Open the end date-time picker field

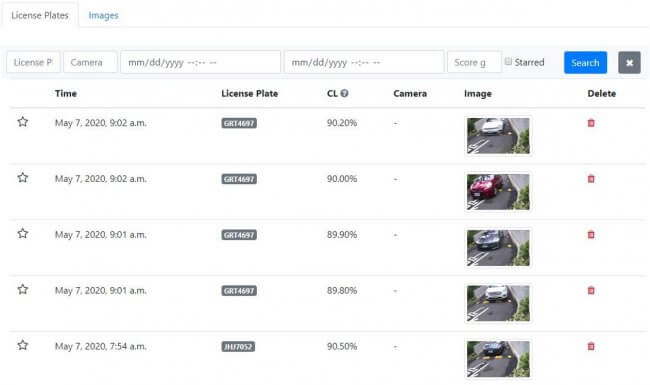(x=364, y=62)
